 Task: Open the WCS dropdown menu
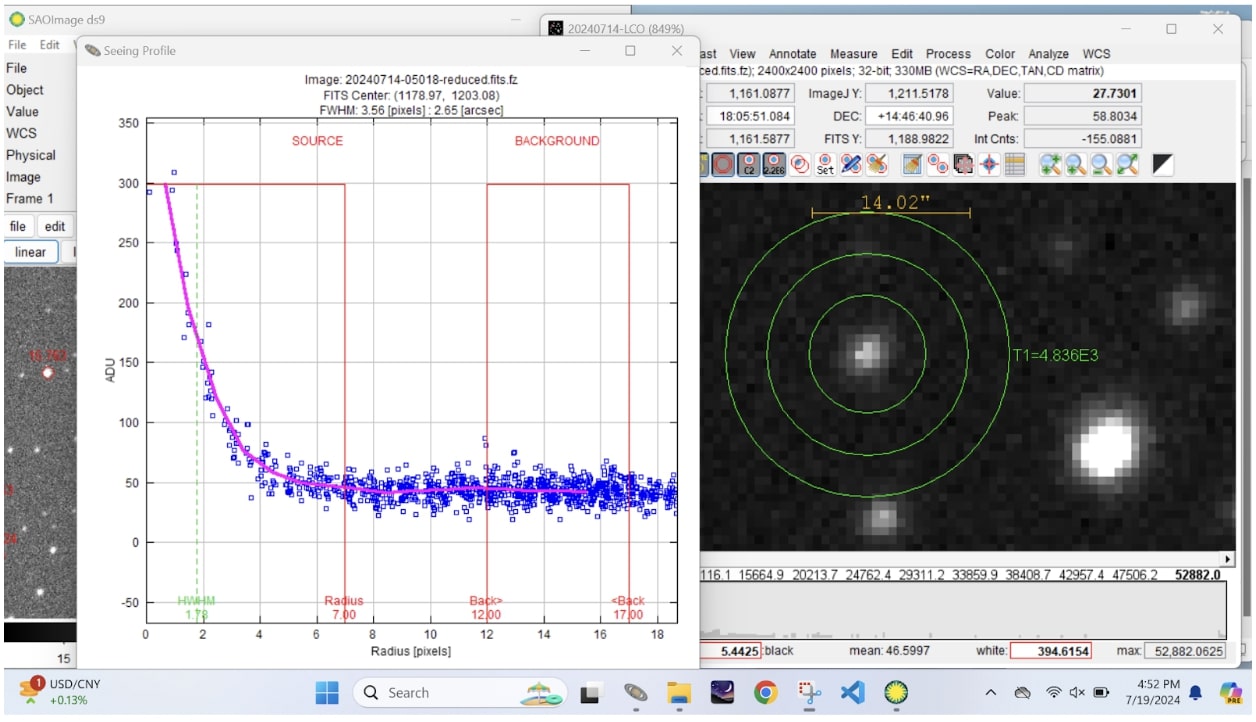[x=1096, y=54]
